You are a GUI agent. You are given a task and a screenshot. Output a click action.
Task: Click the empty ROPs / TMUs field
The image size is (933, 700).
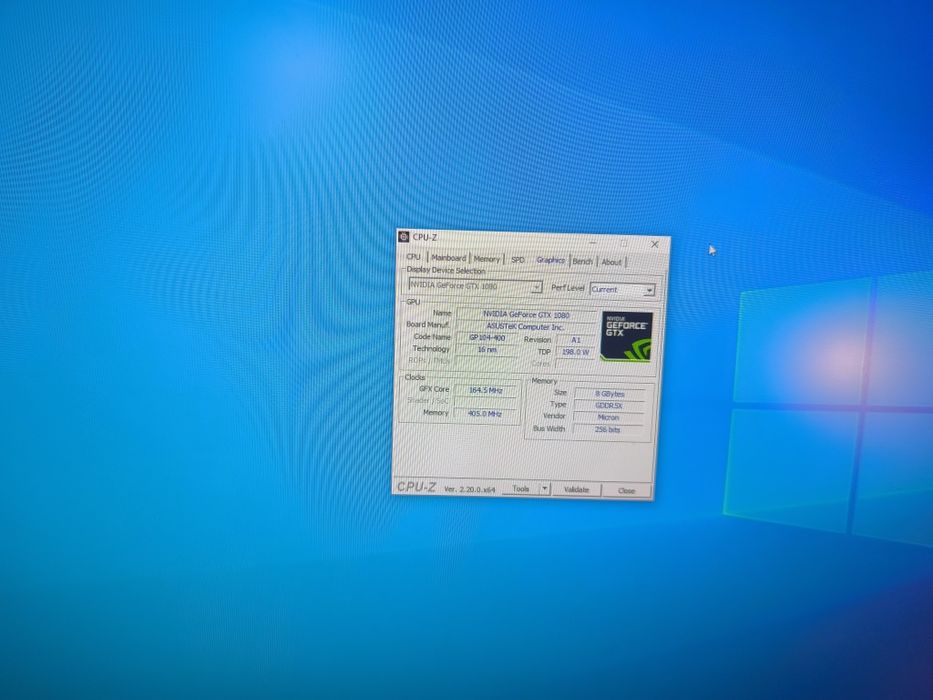(x=487, y=361)
